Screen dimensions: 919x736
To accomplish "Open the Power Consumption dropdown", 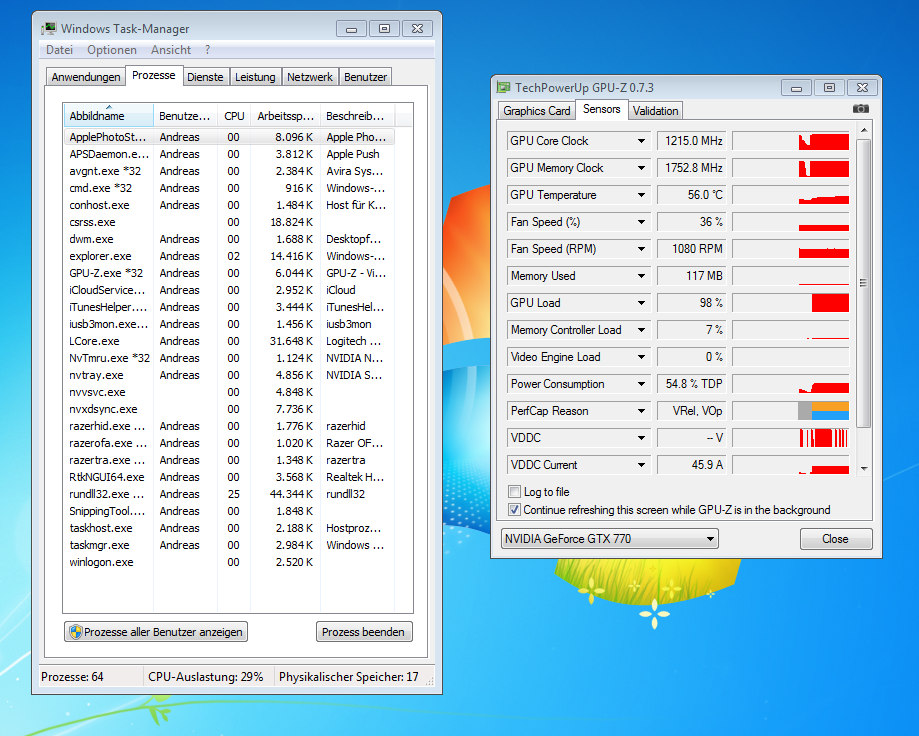I will (x=641, y=384).
